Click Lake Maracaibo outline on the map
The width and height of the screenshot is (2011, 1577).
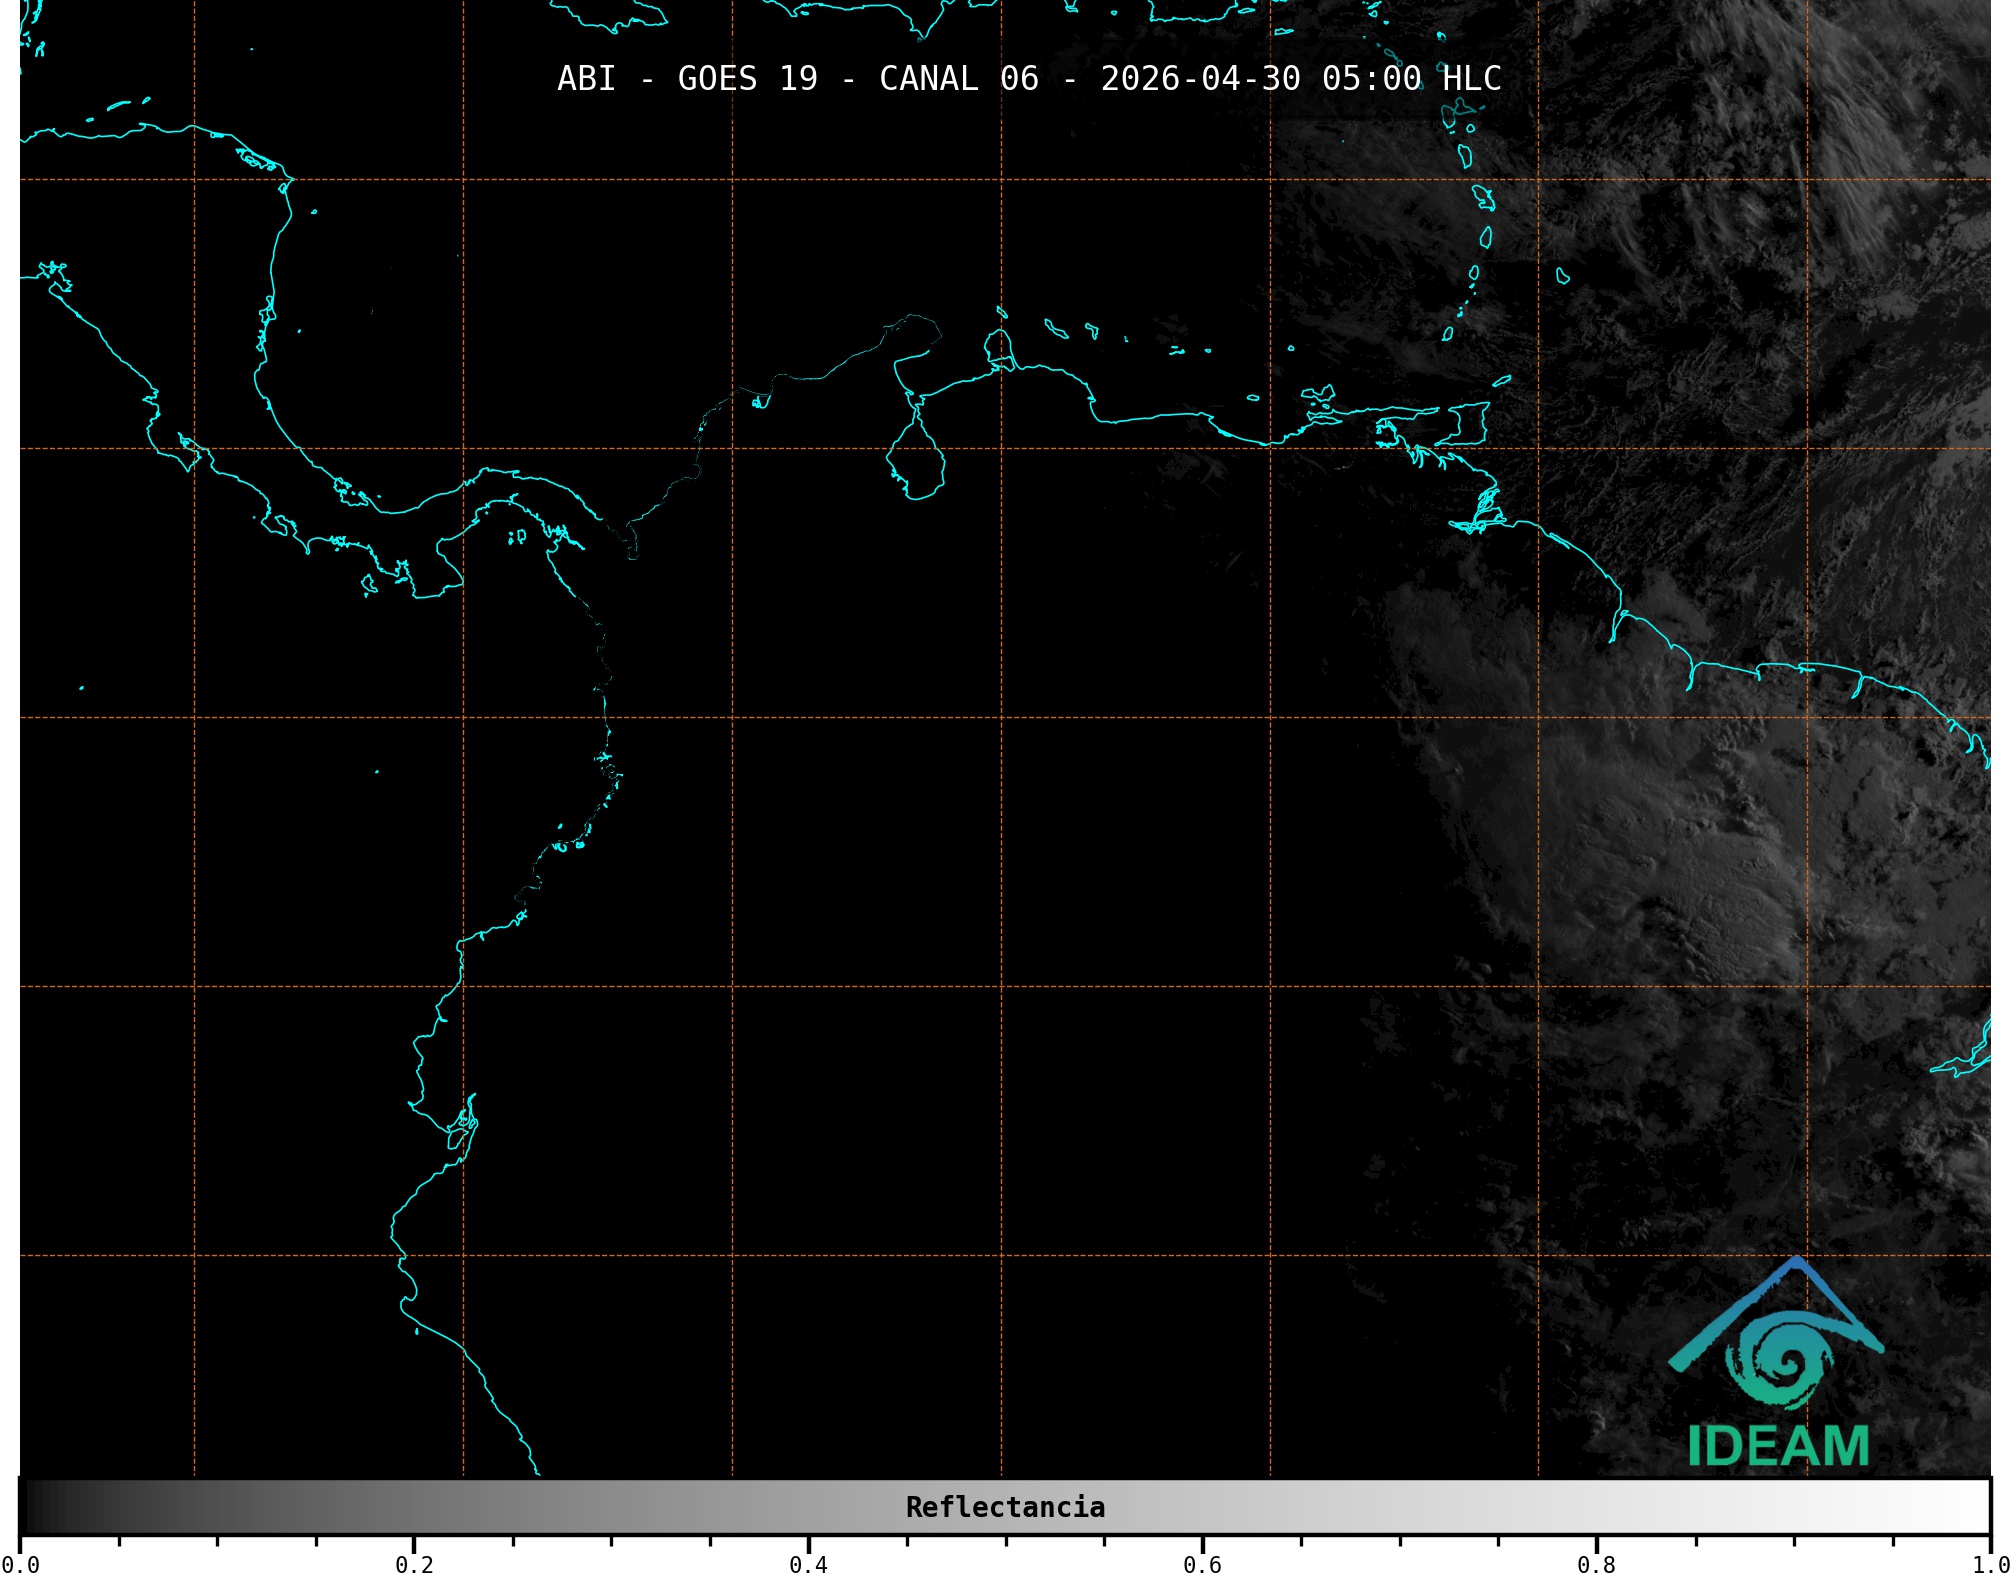tap(917, 462)
